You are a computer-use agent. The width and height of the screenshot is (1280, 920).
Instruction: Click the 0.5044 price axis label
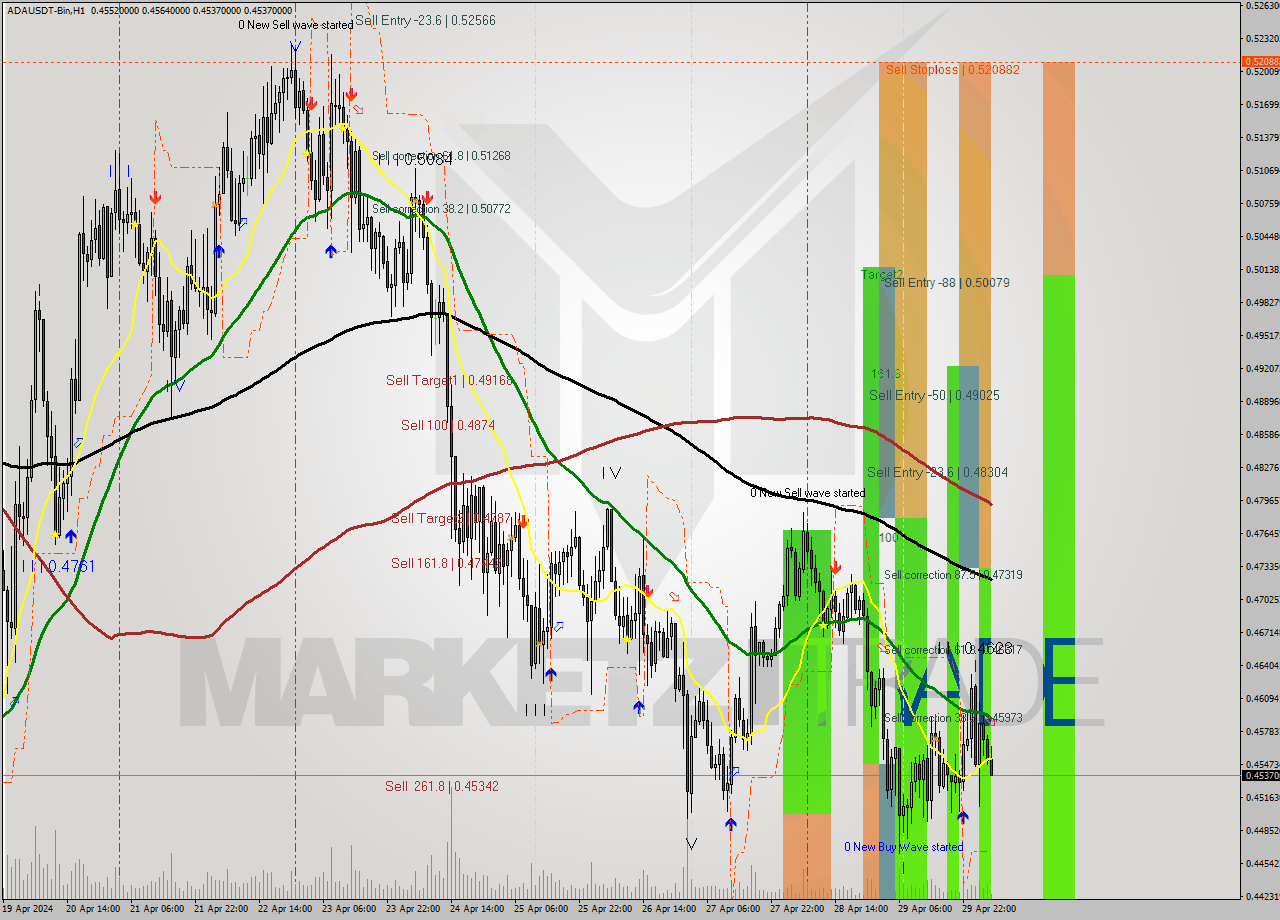point(1263,236)
